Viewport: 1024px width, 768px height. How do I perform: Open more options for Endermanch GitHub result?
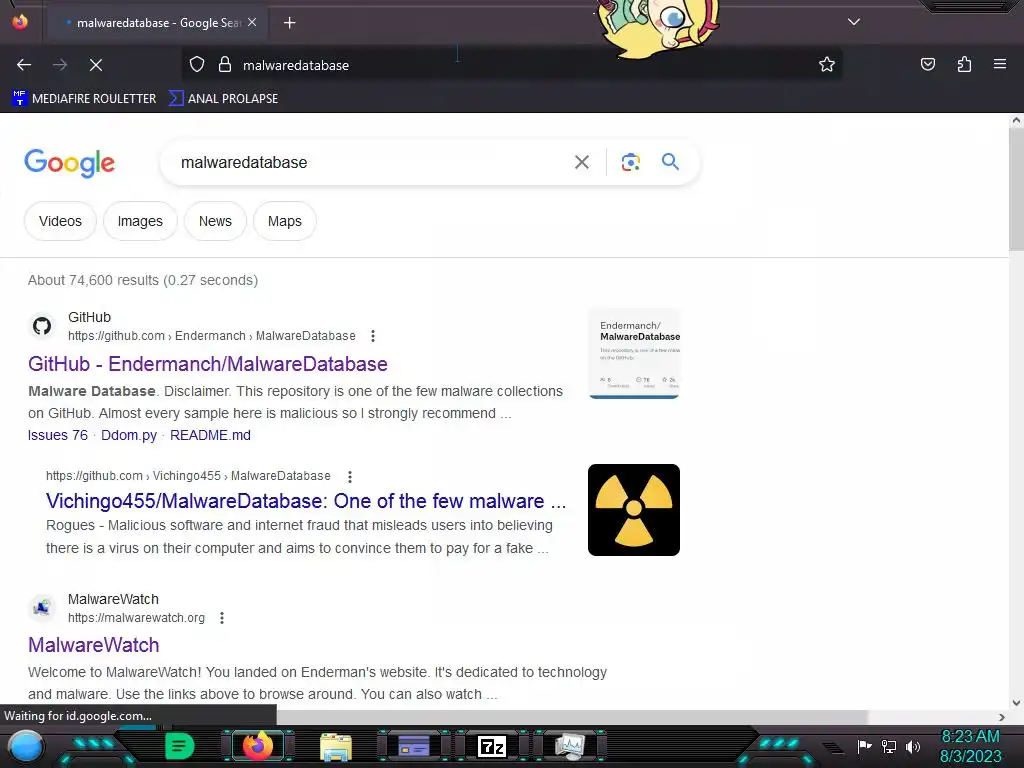[x=372, y=336]
